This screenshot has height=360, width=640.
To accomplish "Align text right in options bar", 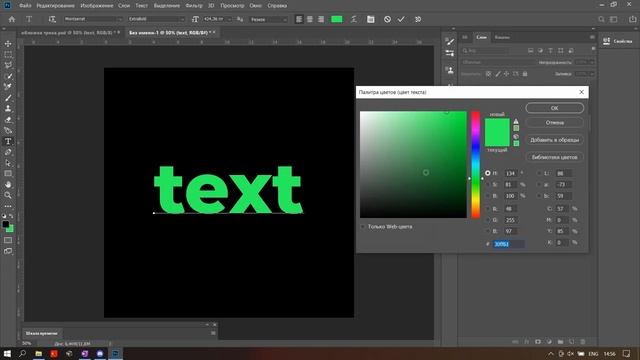I will coord(321,19).
